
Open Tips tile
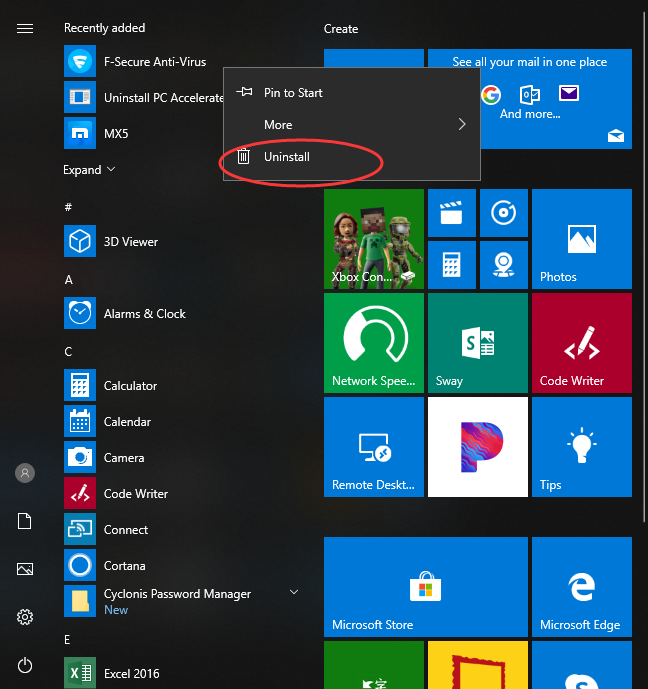tap(582, 447)
